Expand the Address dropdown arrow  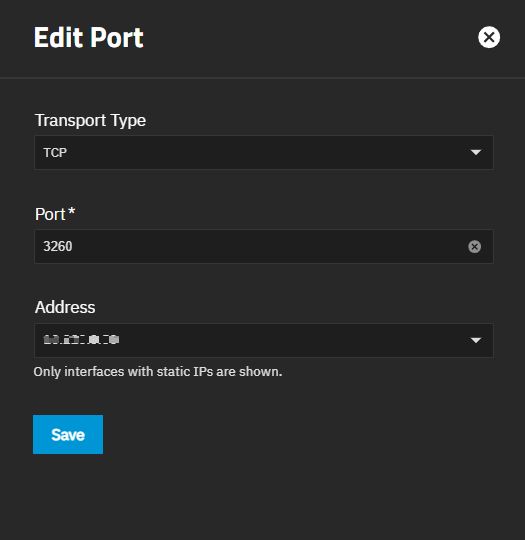pos(476,340)
